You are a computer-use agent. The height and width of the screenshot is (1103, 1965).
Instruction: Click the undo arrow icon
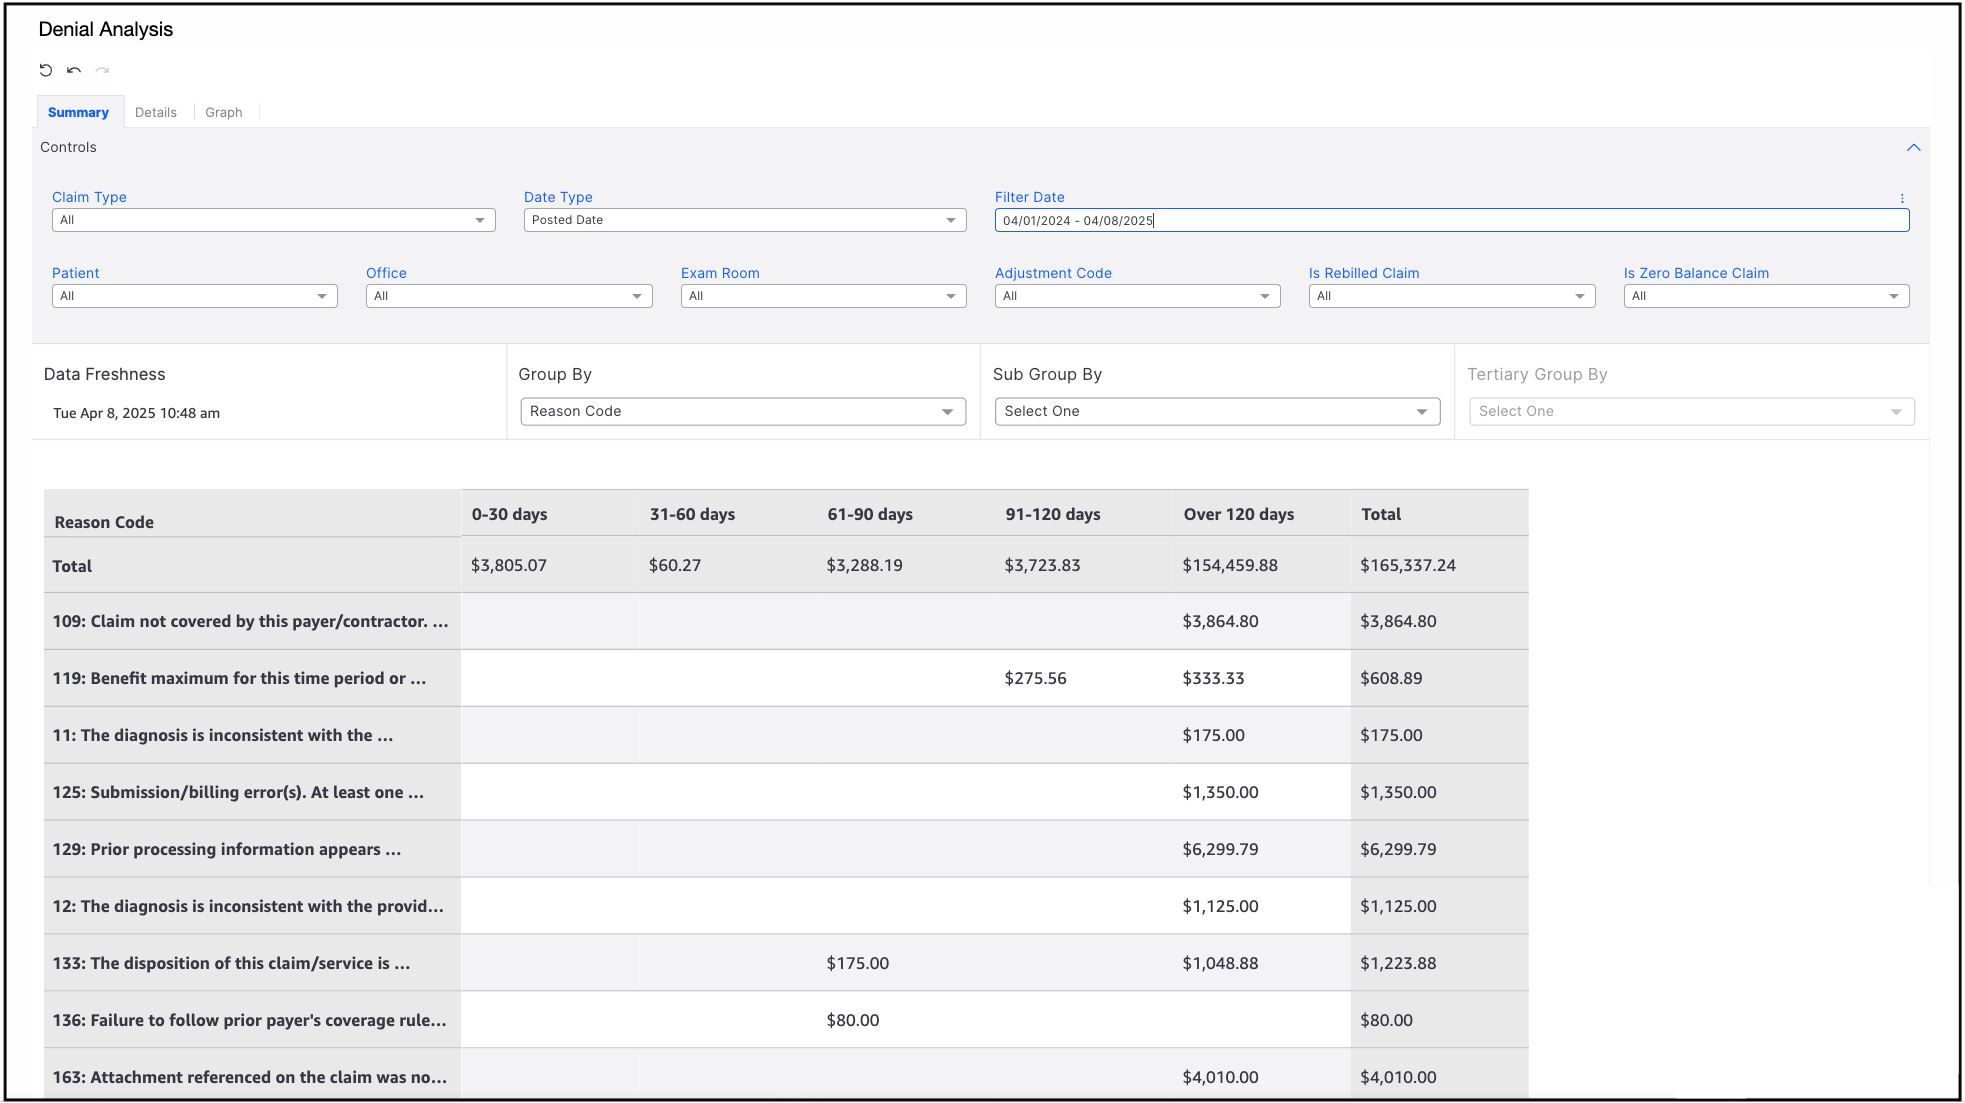(x=74, y=70)
